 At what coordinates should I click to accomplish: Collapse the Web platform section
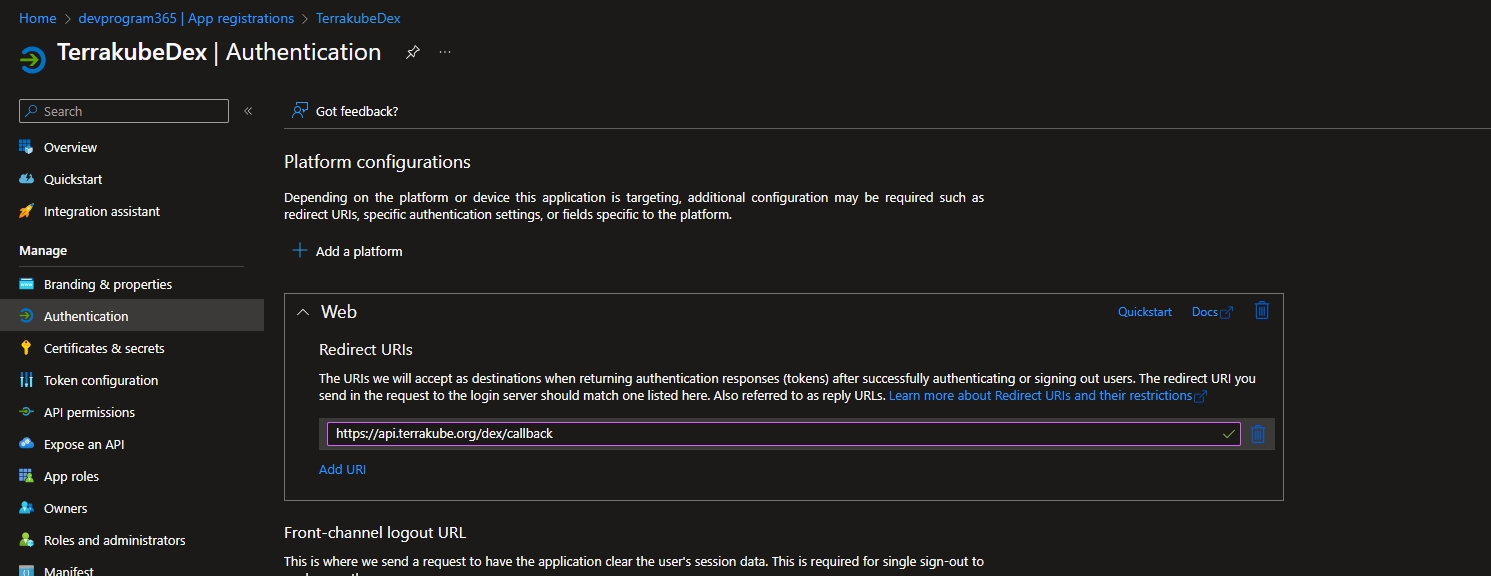click(x=303, y=312)
